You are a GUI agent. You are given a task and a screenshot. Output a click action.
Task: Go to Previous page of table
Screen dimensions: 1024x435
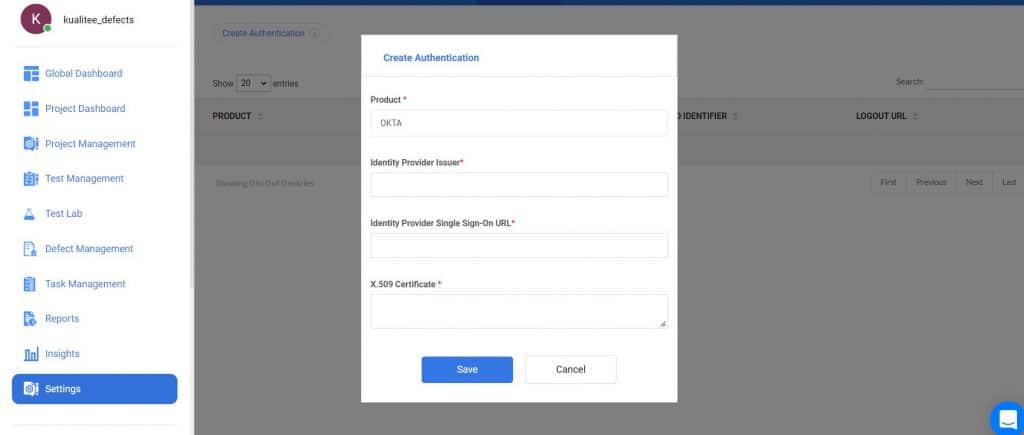[931, 182]
